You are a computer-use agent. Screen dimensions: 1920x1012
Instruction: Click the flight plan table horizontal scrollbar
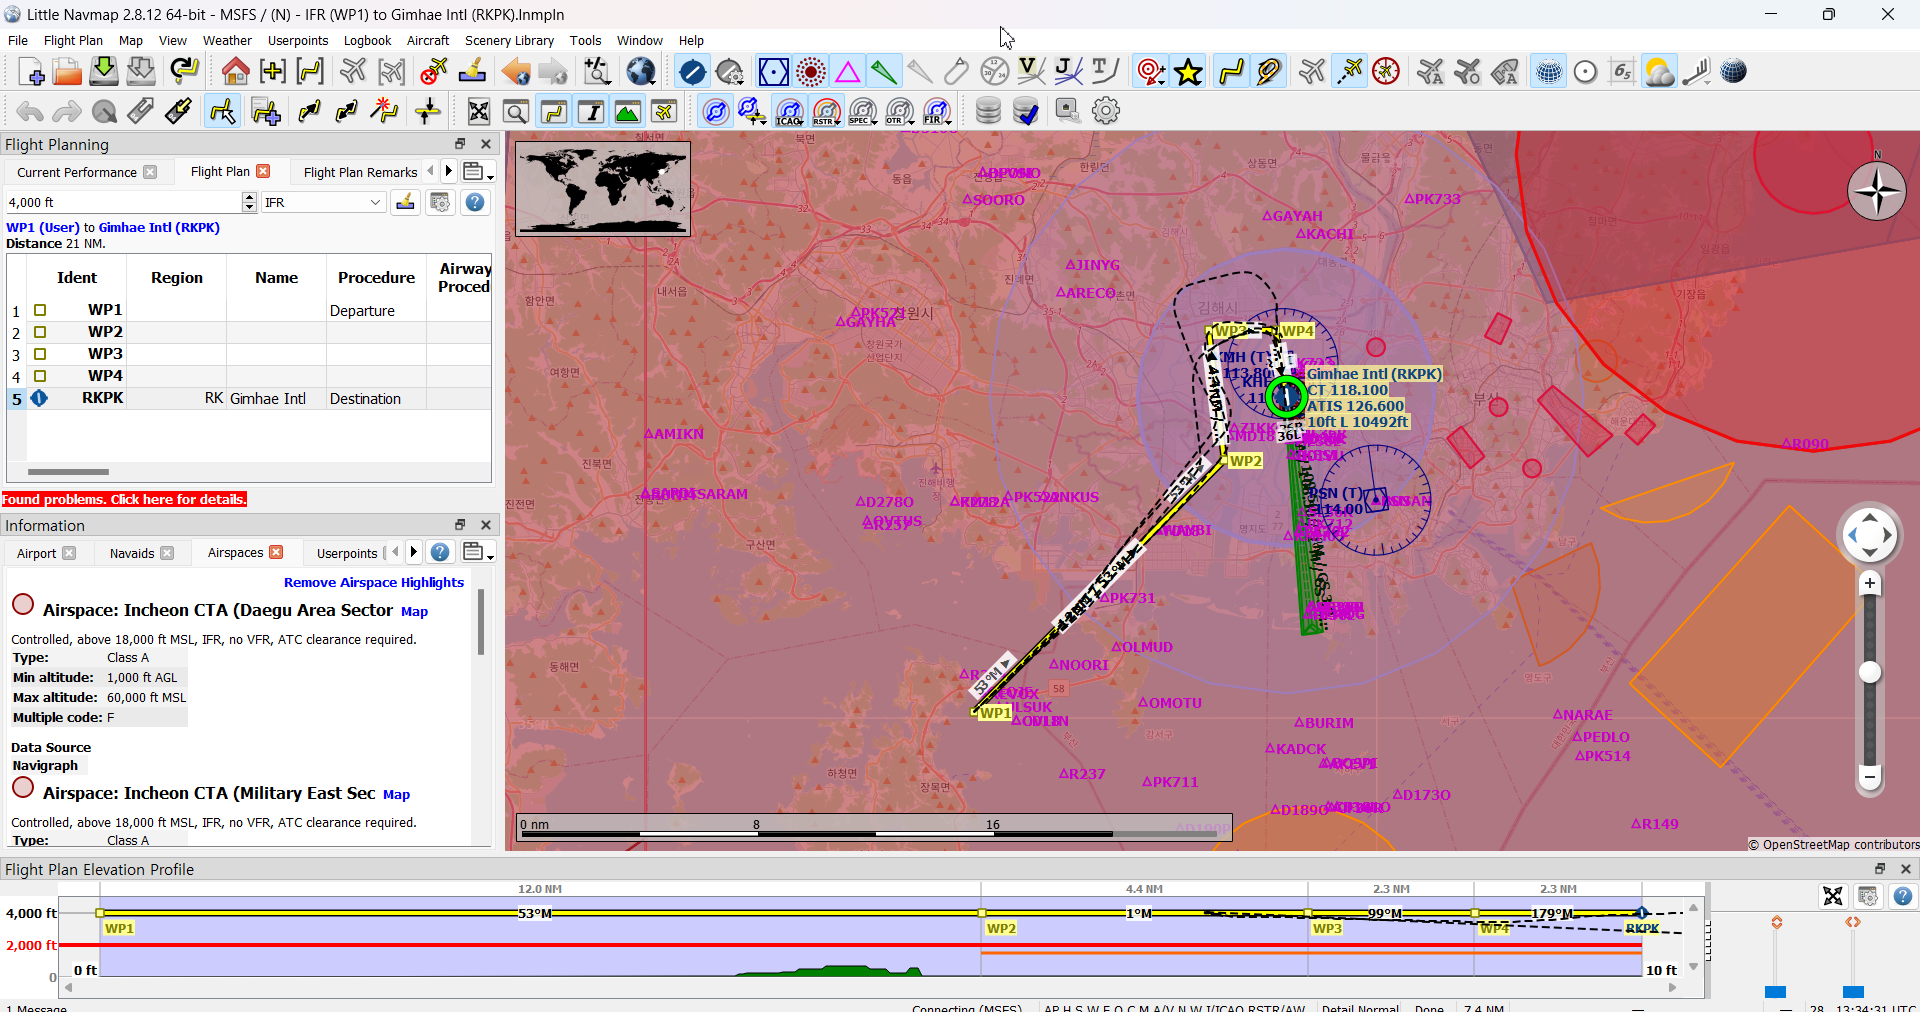(68, 472)
